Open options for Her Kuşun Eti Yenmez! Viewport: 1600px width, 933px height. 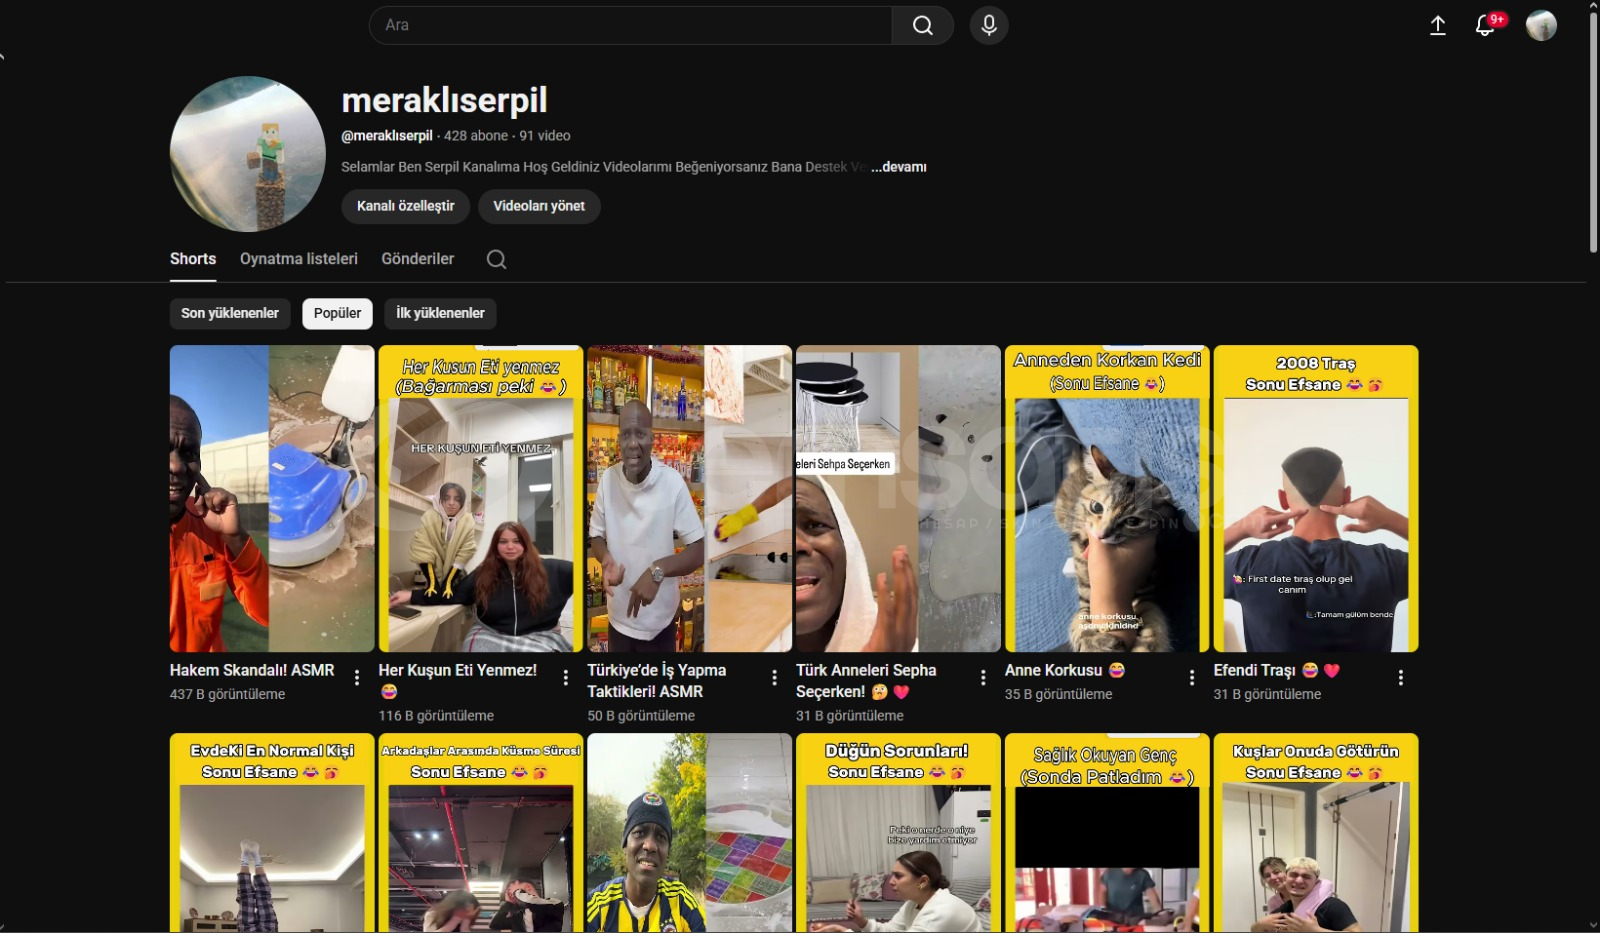pyautogui.click(x=566, y=678)
